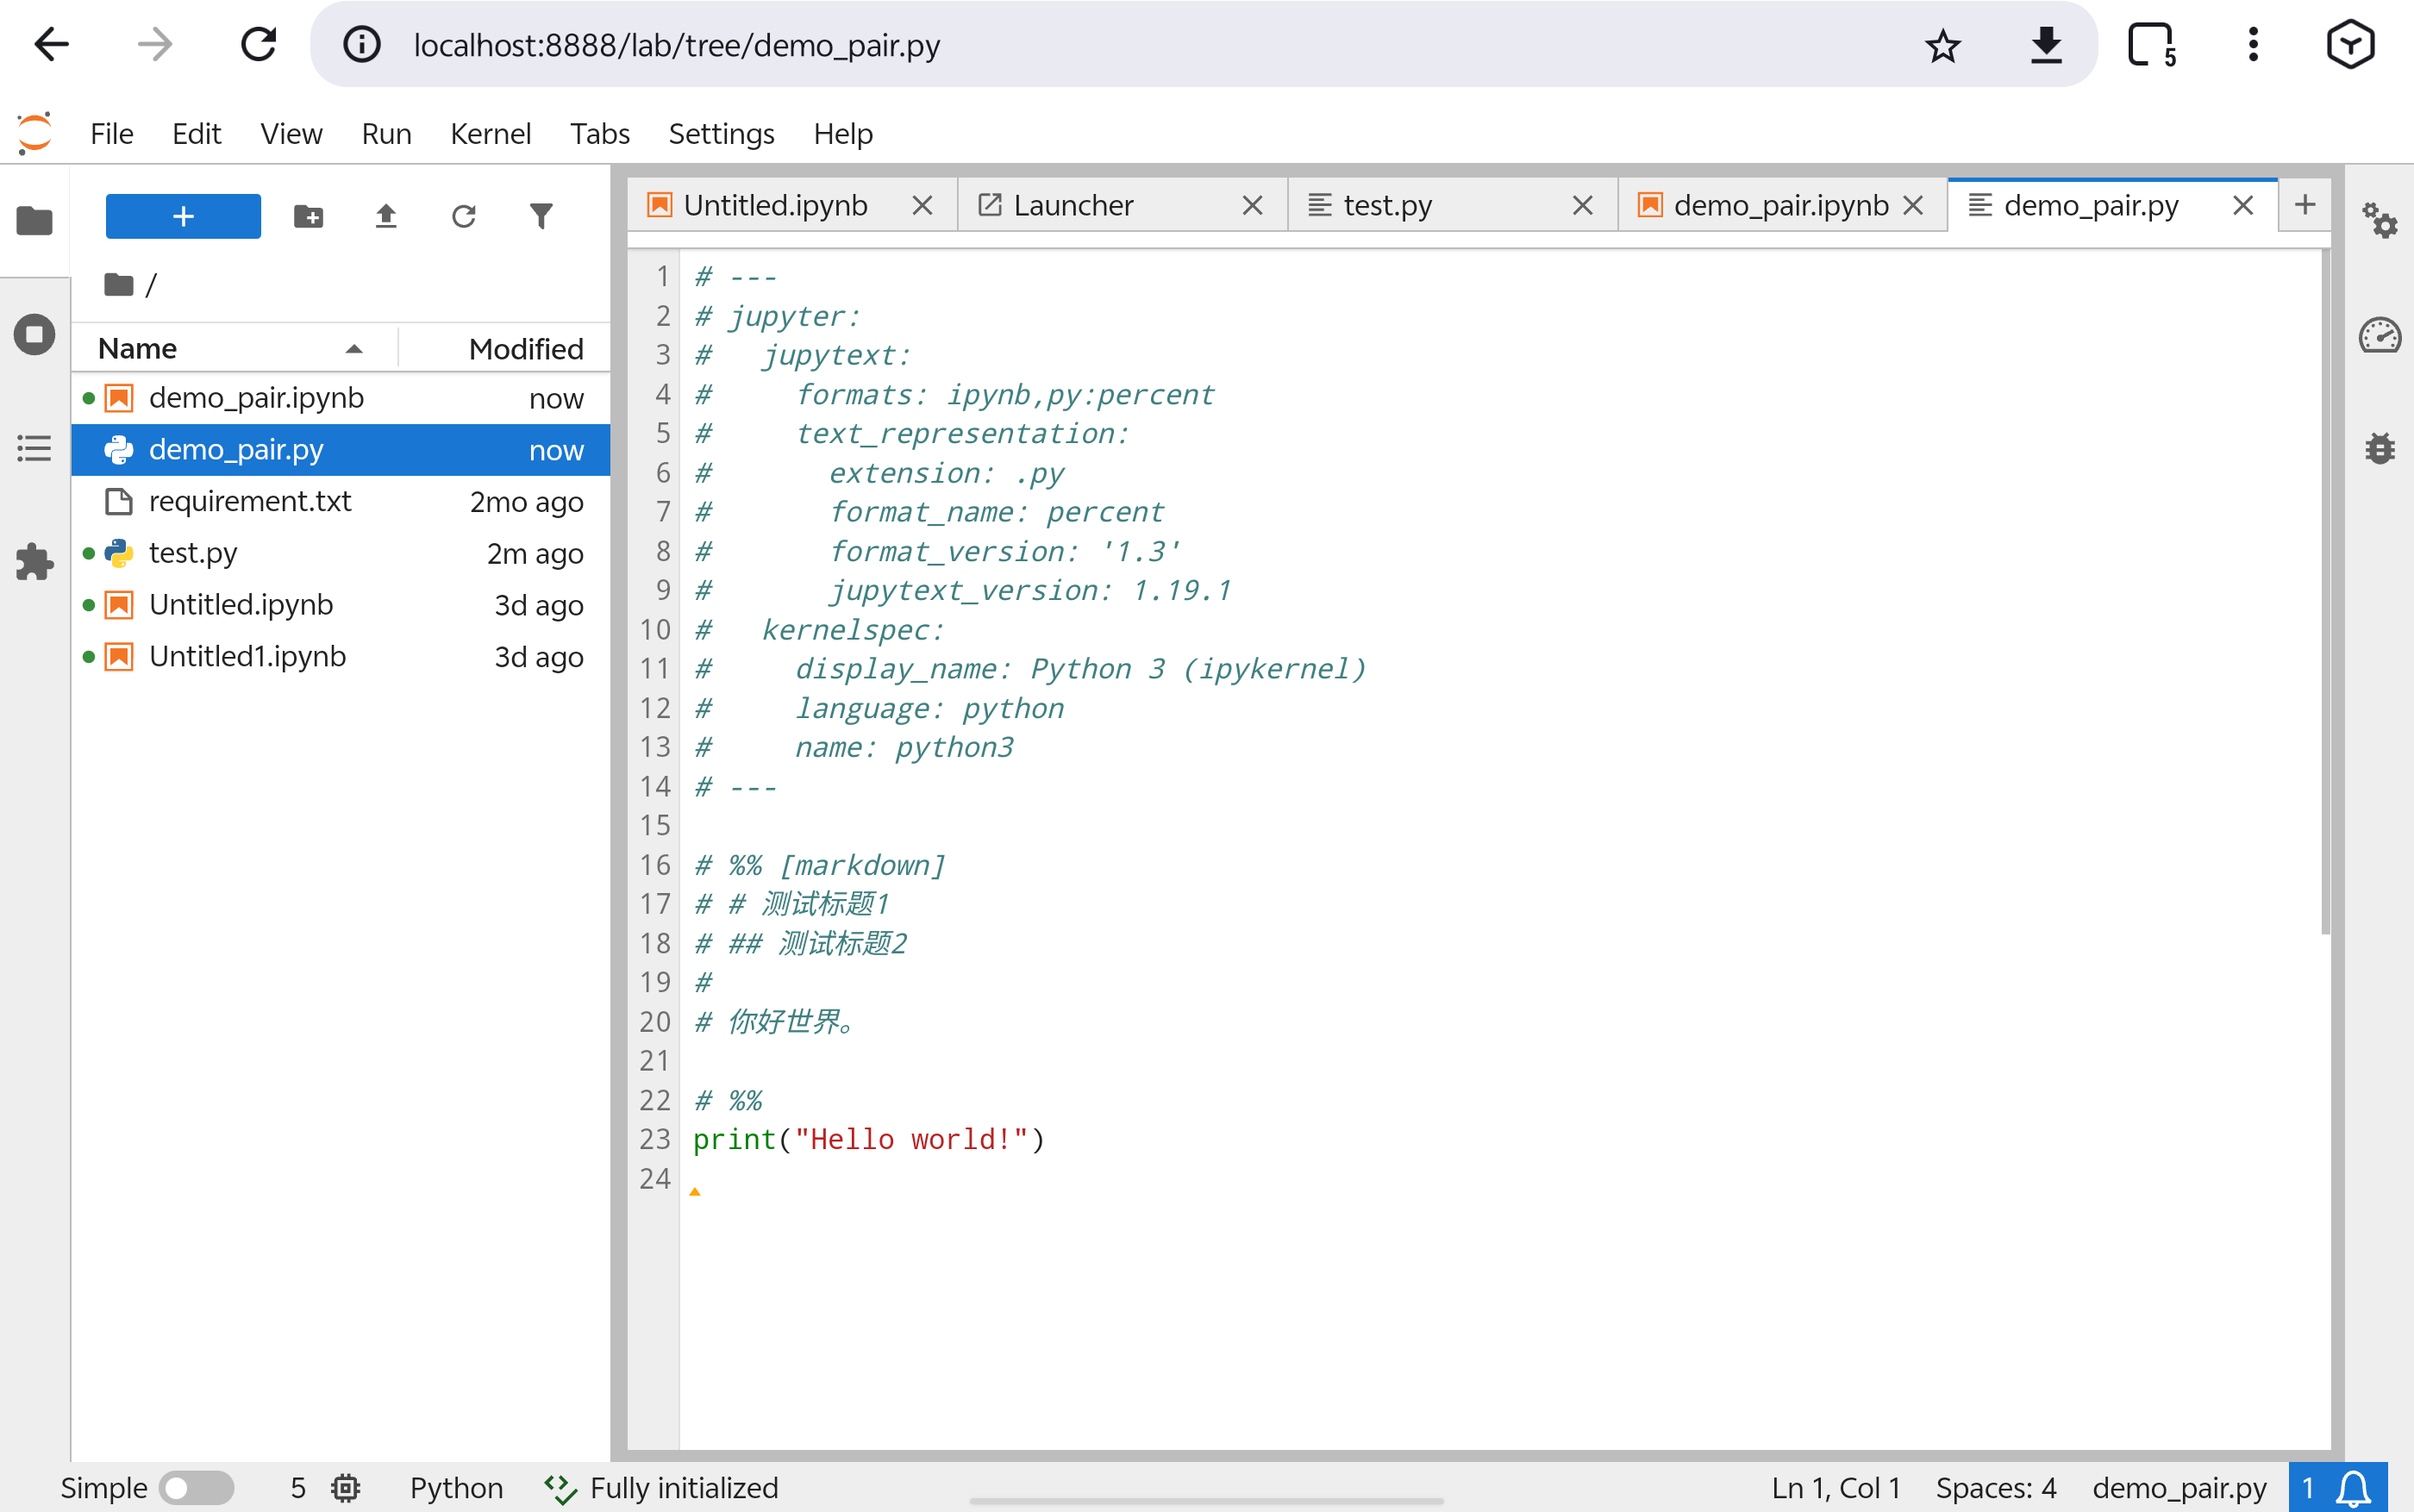The image size is (2414, 1512).
Task: Click the Upload Files arrow icon
Action: click(x=386, y=216)
